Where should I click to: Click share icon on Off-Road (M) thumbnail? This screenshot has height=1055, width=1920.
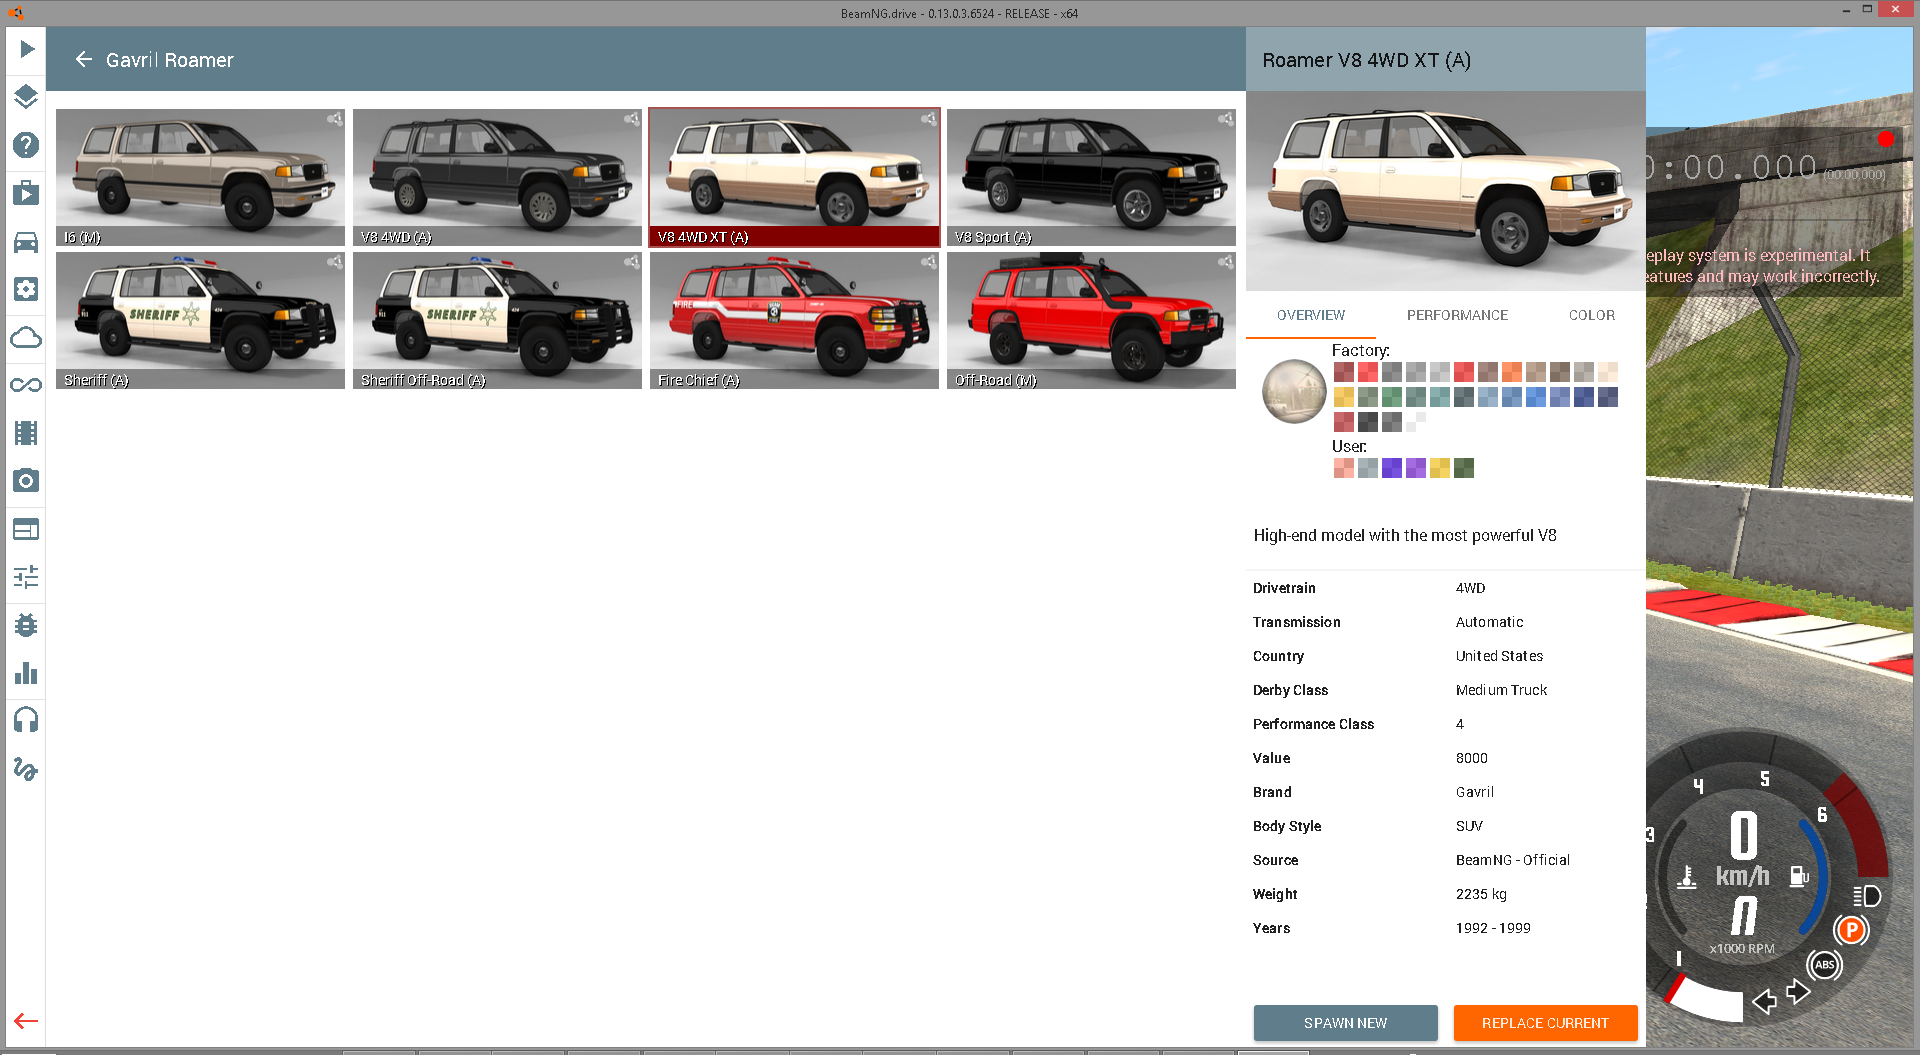tap(1225, 262)
